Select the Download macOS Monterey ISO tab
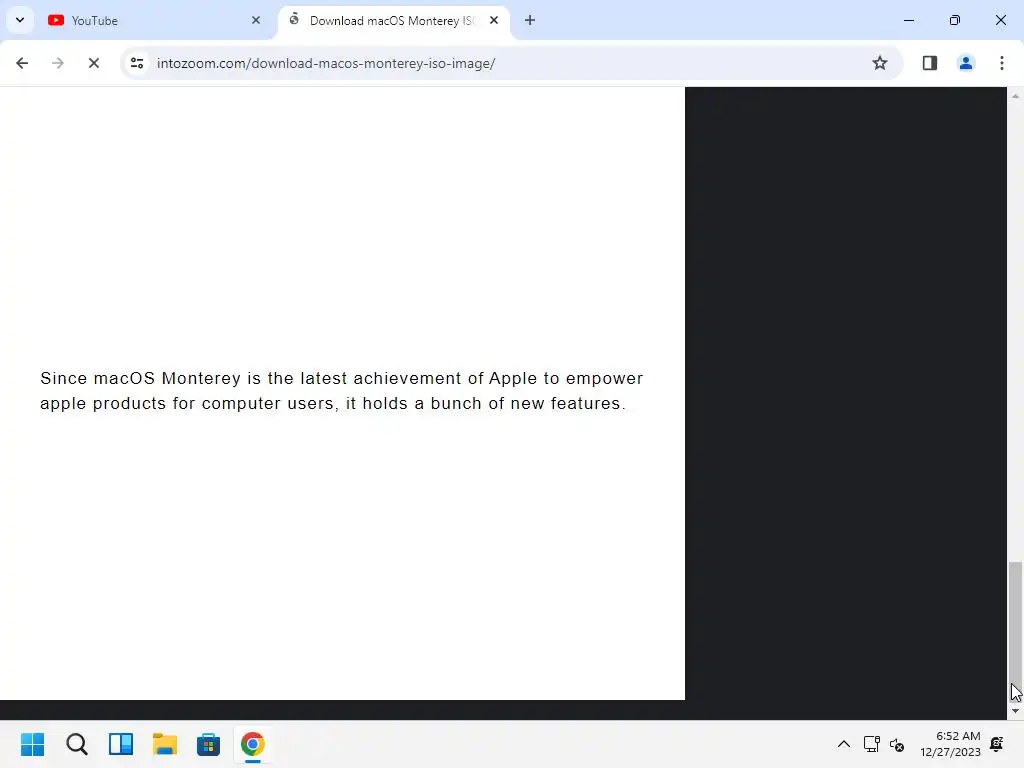This screenshot has height=768, width=1024. [x=394, y=20]
